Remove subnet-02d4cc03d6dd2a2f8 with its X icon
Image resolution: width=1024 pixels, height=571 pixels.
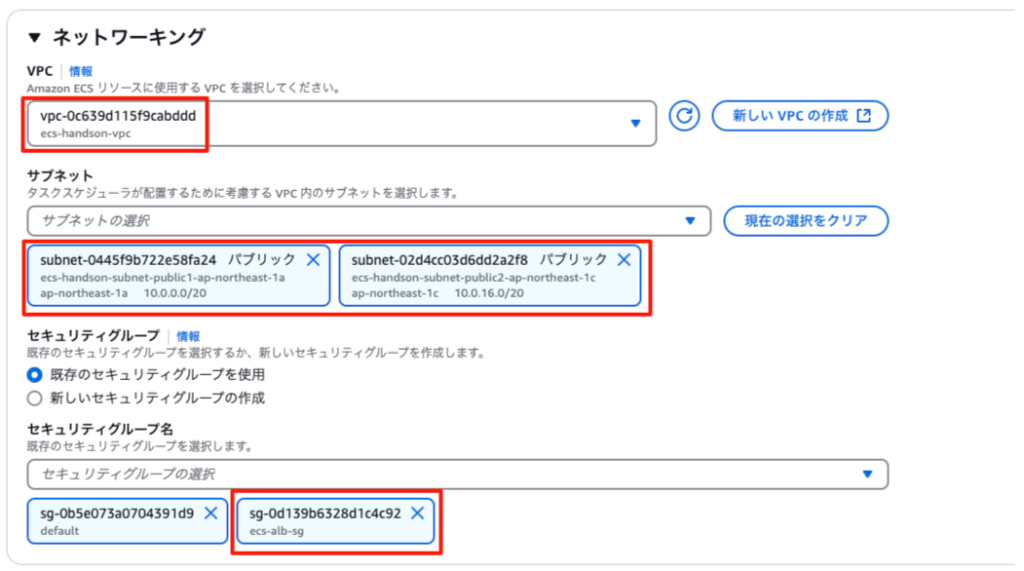[624, 260]
